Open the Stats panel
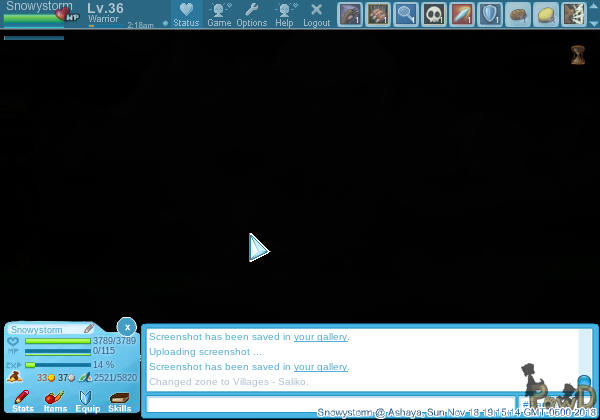Viewport: 600px width, 420px height. coord(22,401)
